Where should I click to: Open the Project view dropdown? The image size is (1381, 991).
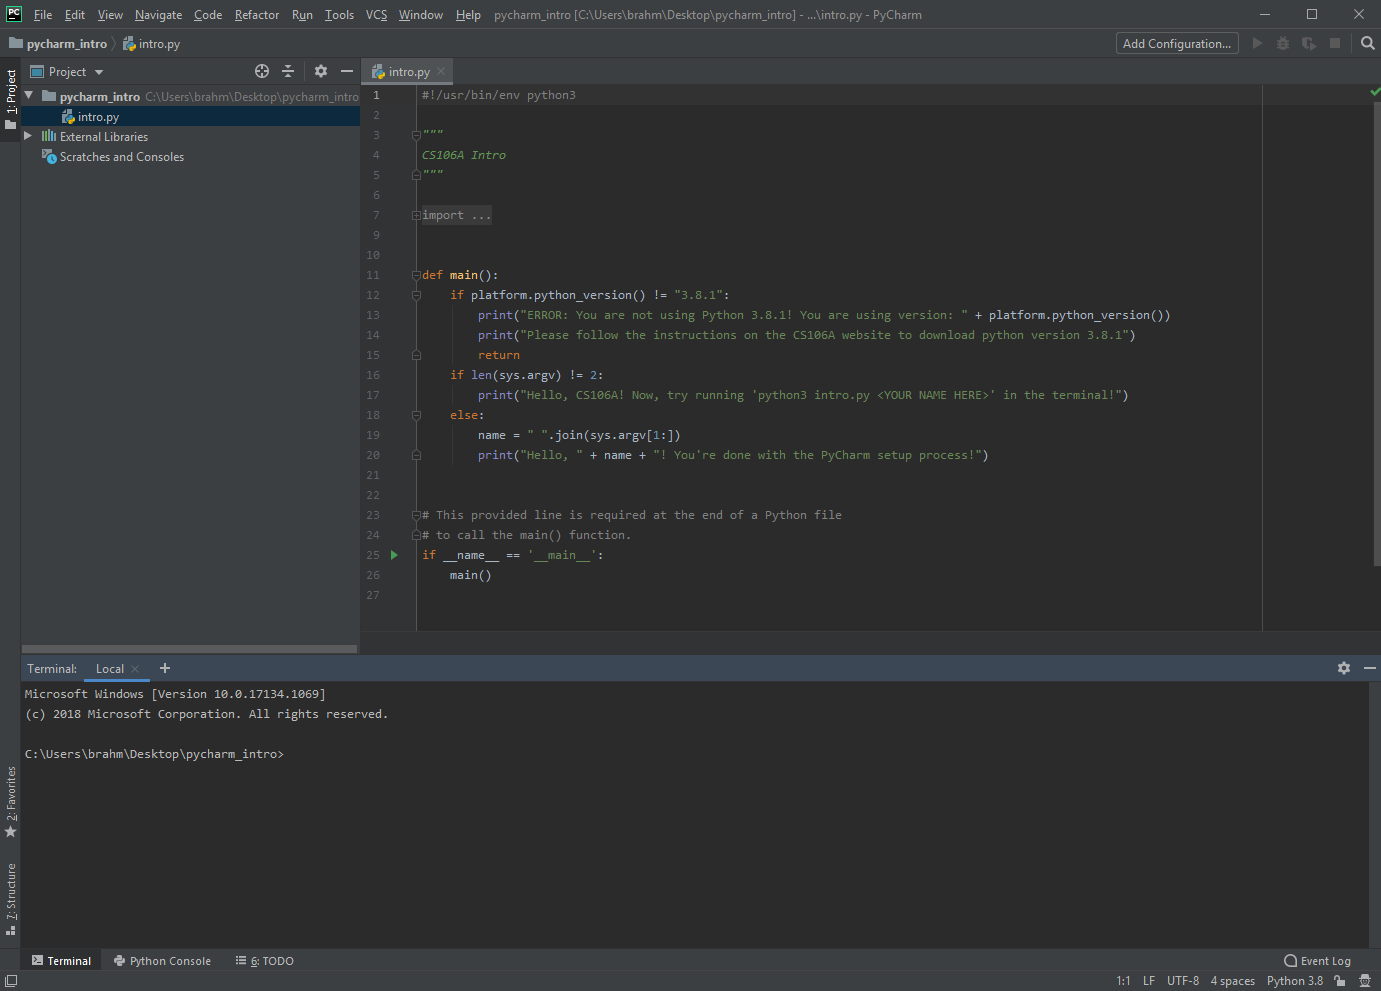tap(97, 71)
